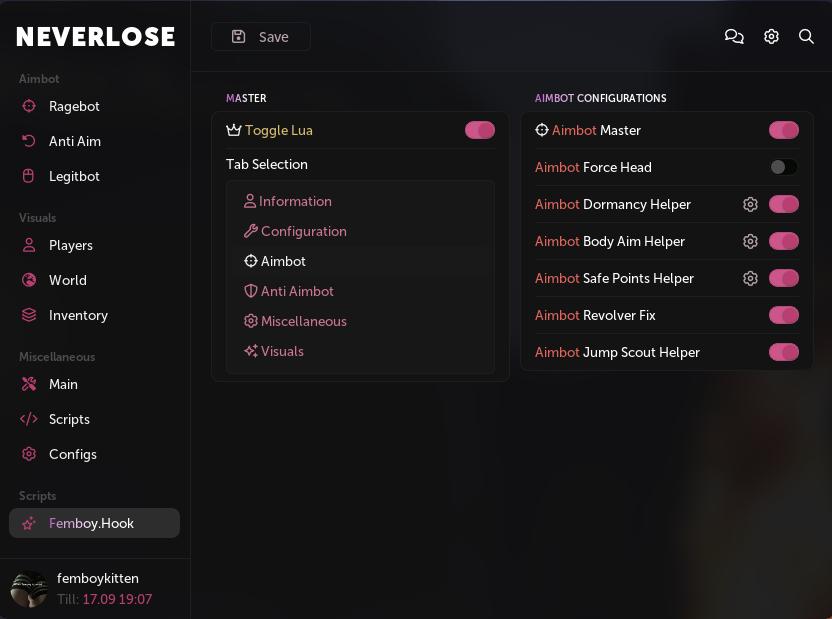Open Dormancy Helper gear settings
832x619 pixels.
coord(750,204)
